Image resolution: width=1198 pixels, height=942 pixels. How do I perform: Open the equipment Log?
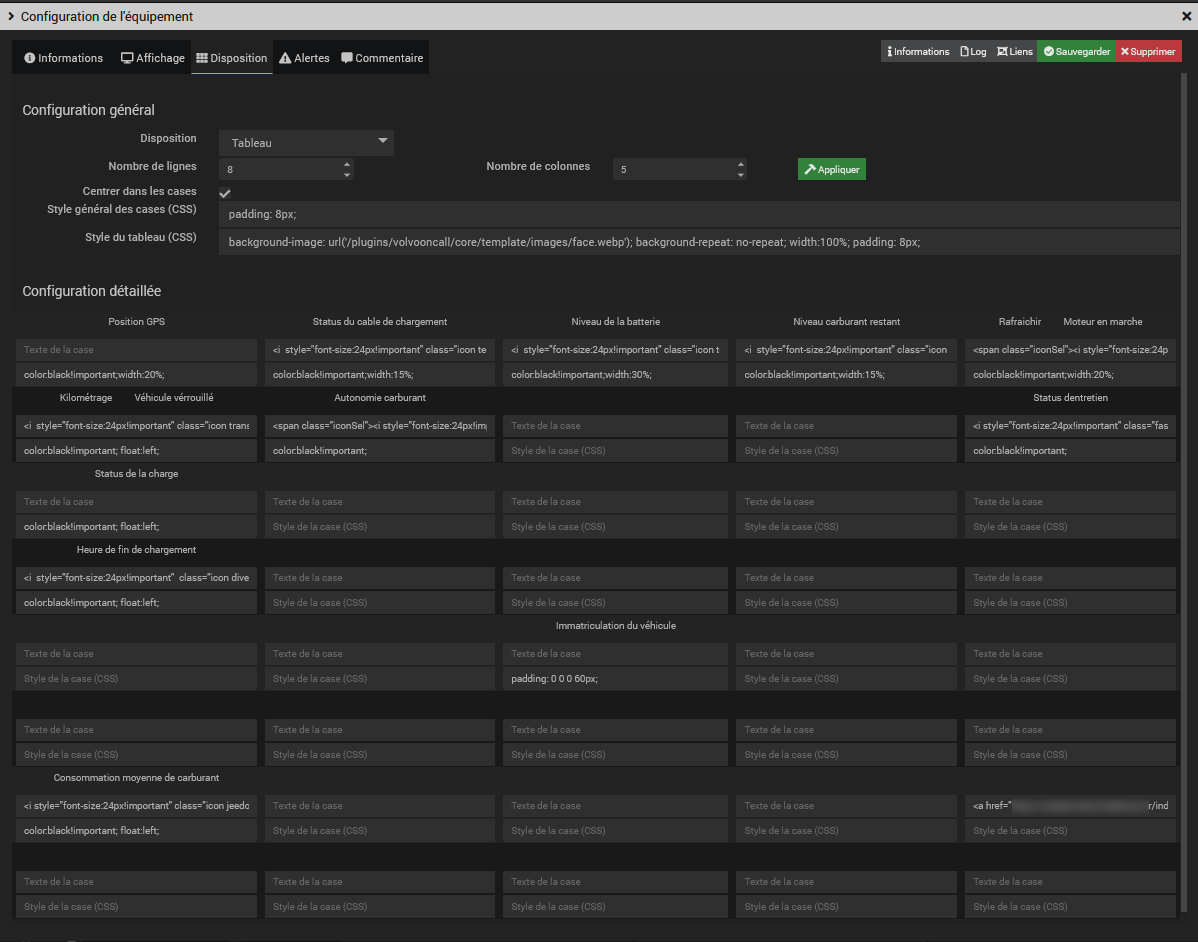click(973, 51)
